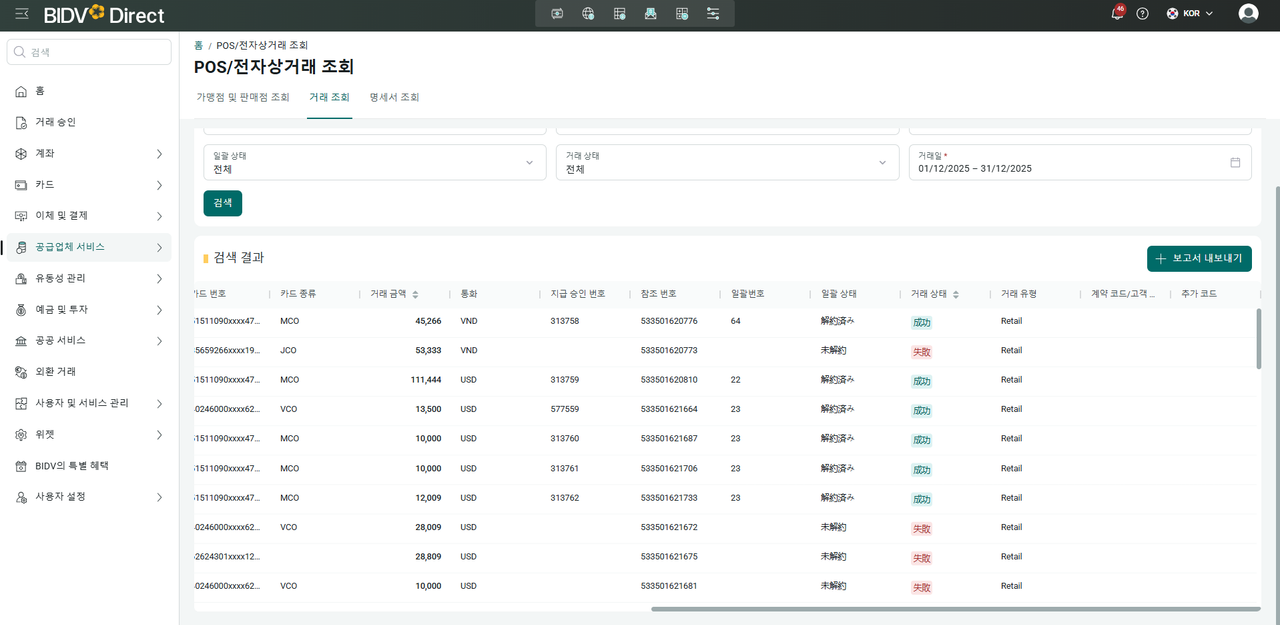
Task: Open calendar icon in 거래일 field
Action: tap(1235, 162)
